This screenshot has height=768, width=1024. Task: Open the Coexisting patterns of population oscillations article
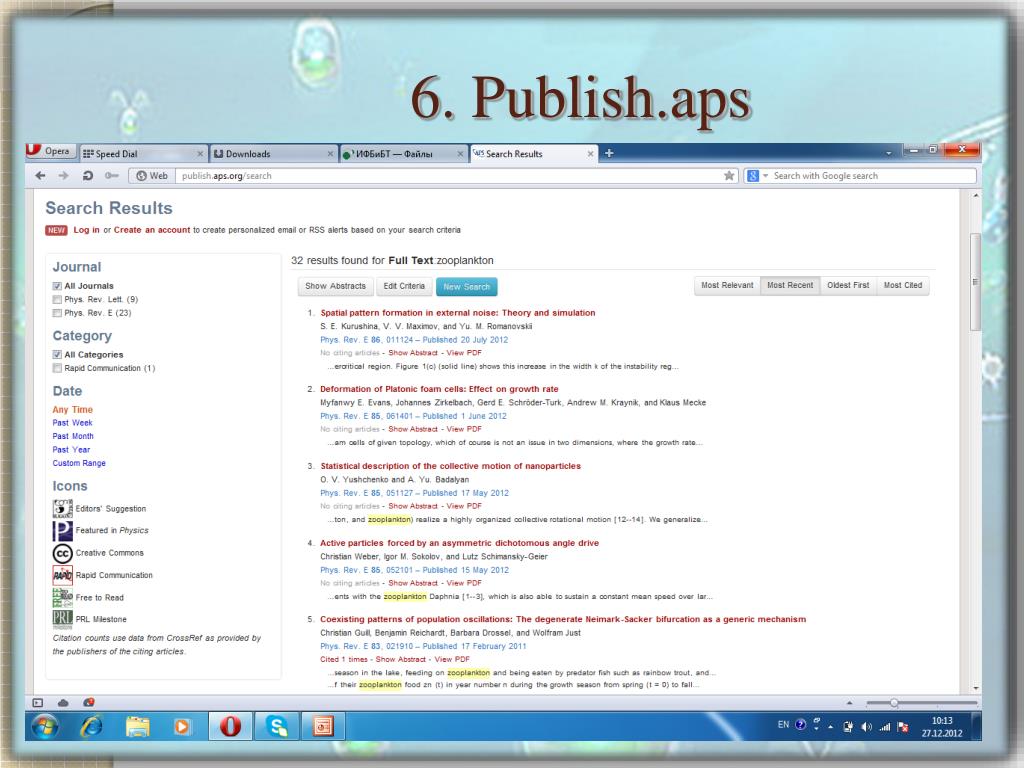(563, 619)
